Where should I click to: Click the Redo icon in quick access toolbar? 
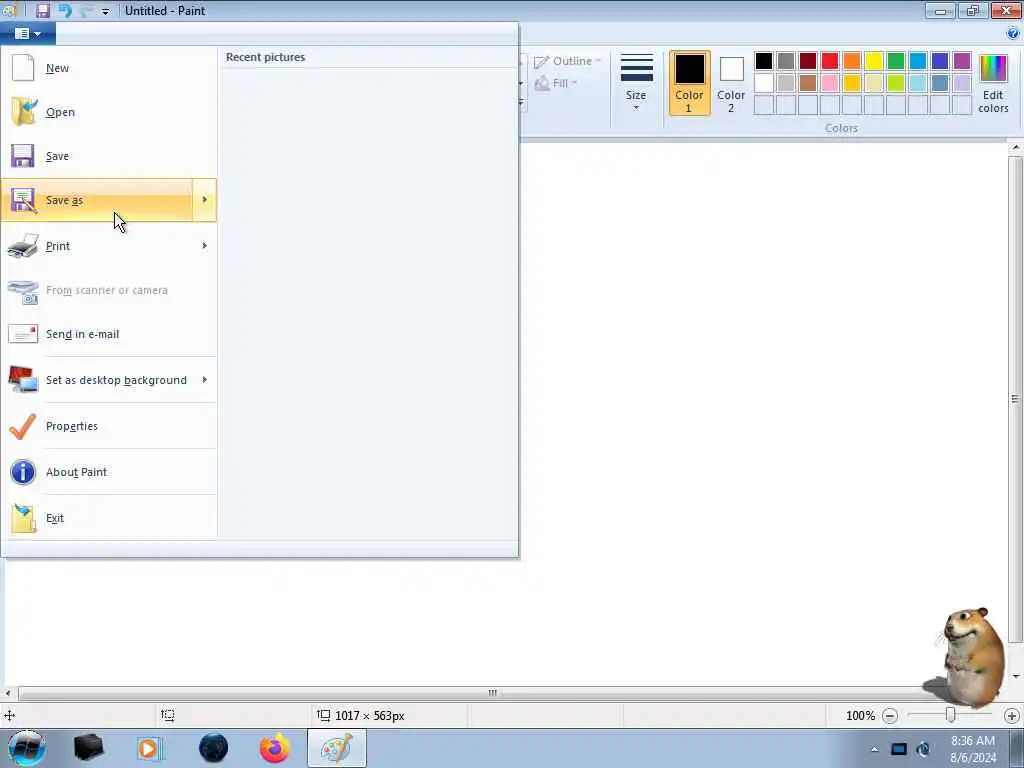(x=86, y=10)
